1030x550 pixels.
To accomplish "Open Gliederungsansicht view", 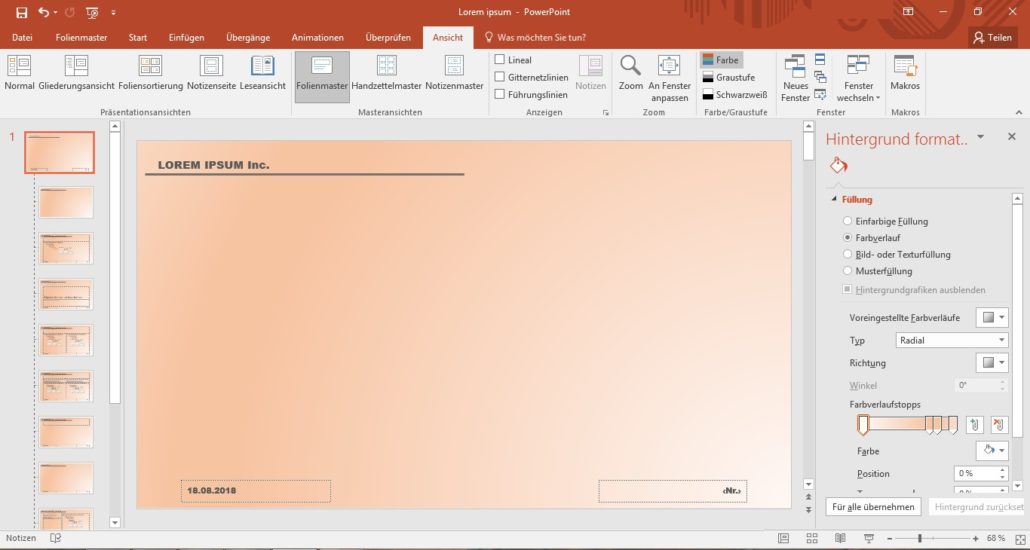I will [x=76, y=73].
